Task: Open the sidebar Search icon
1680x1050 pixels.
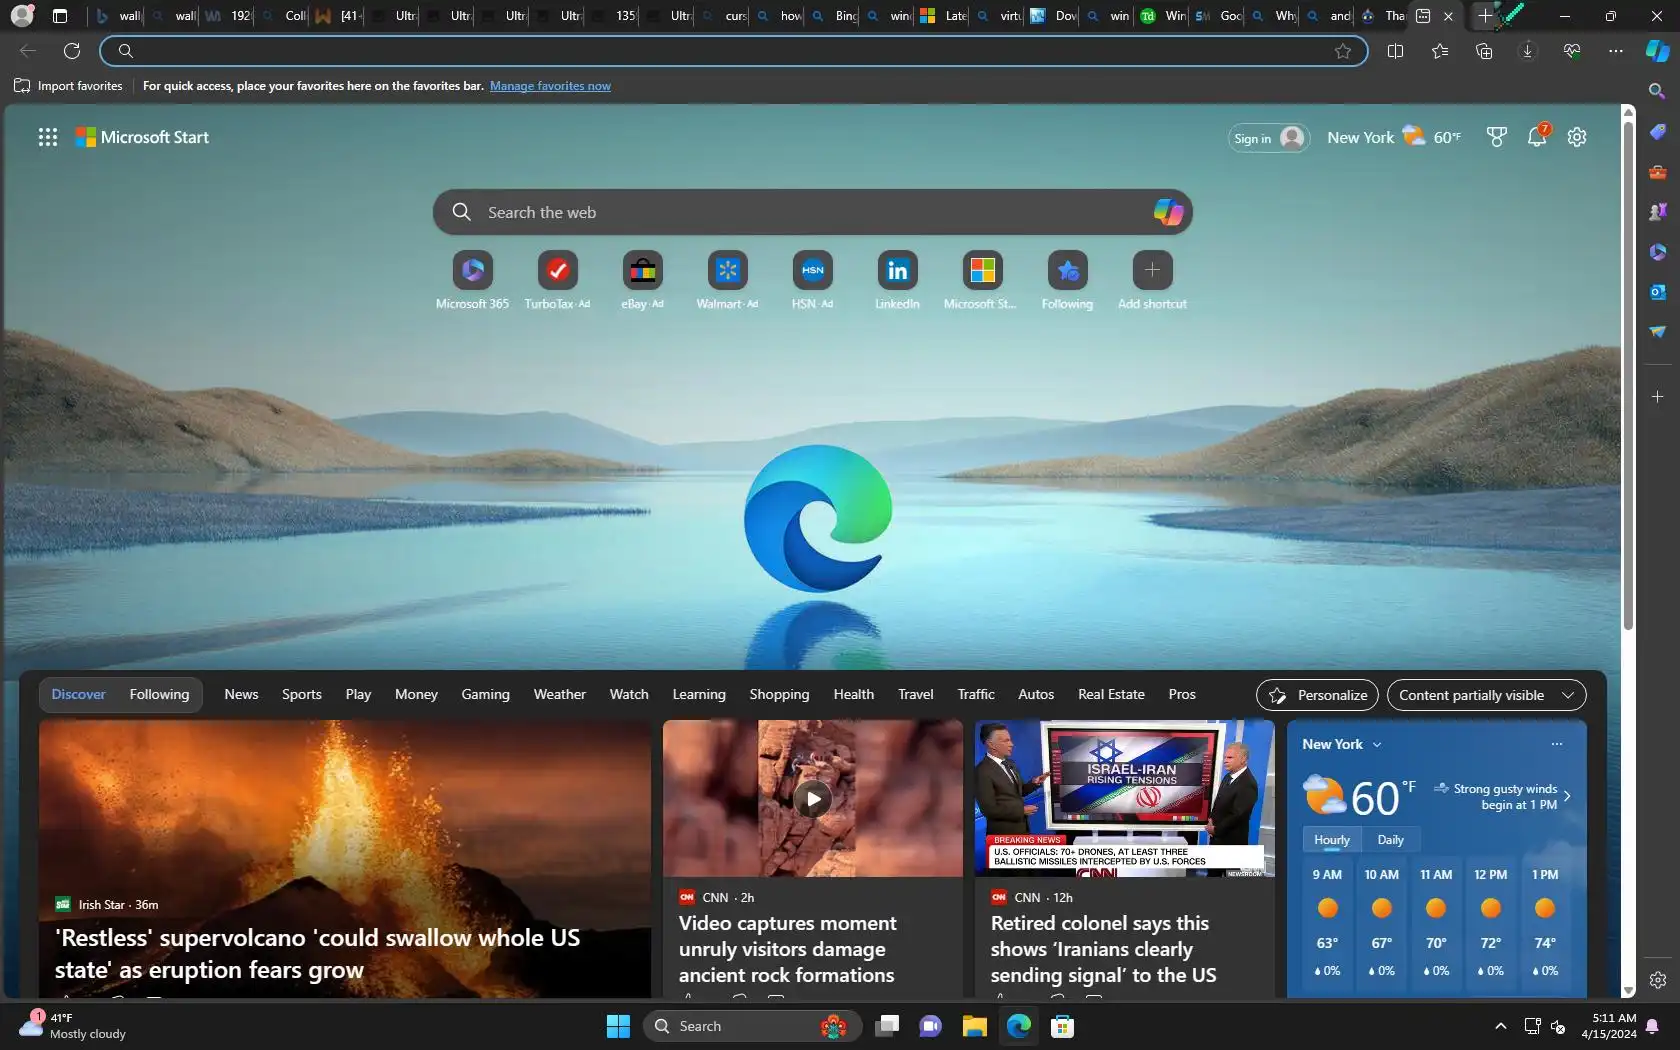Action: 1657,91
